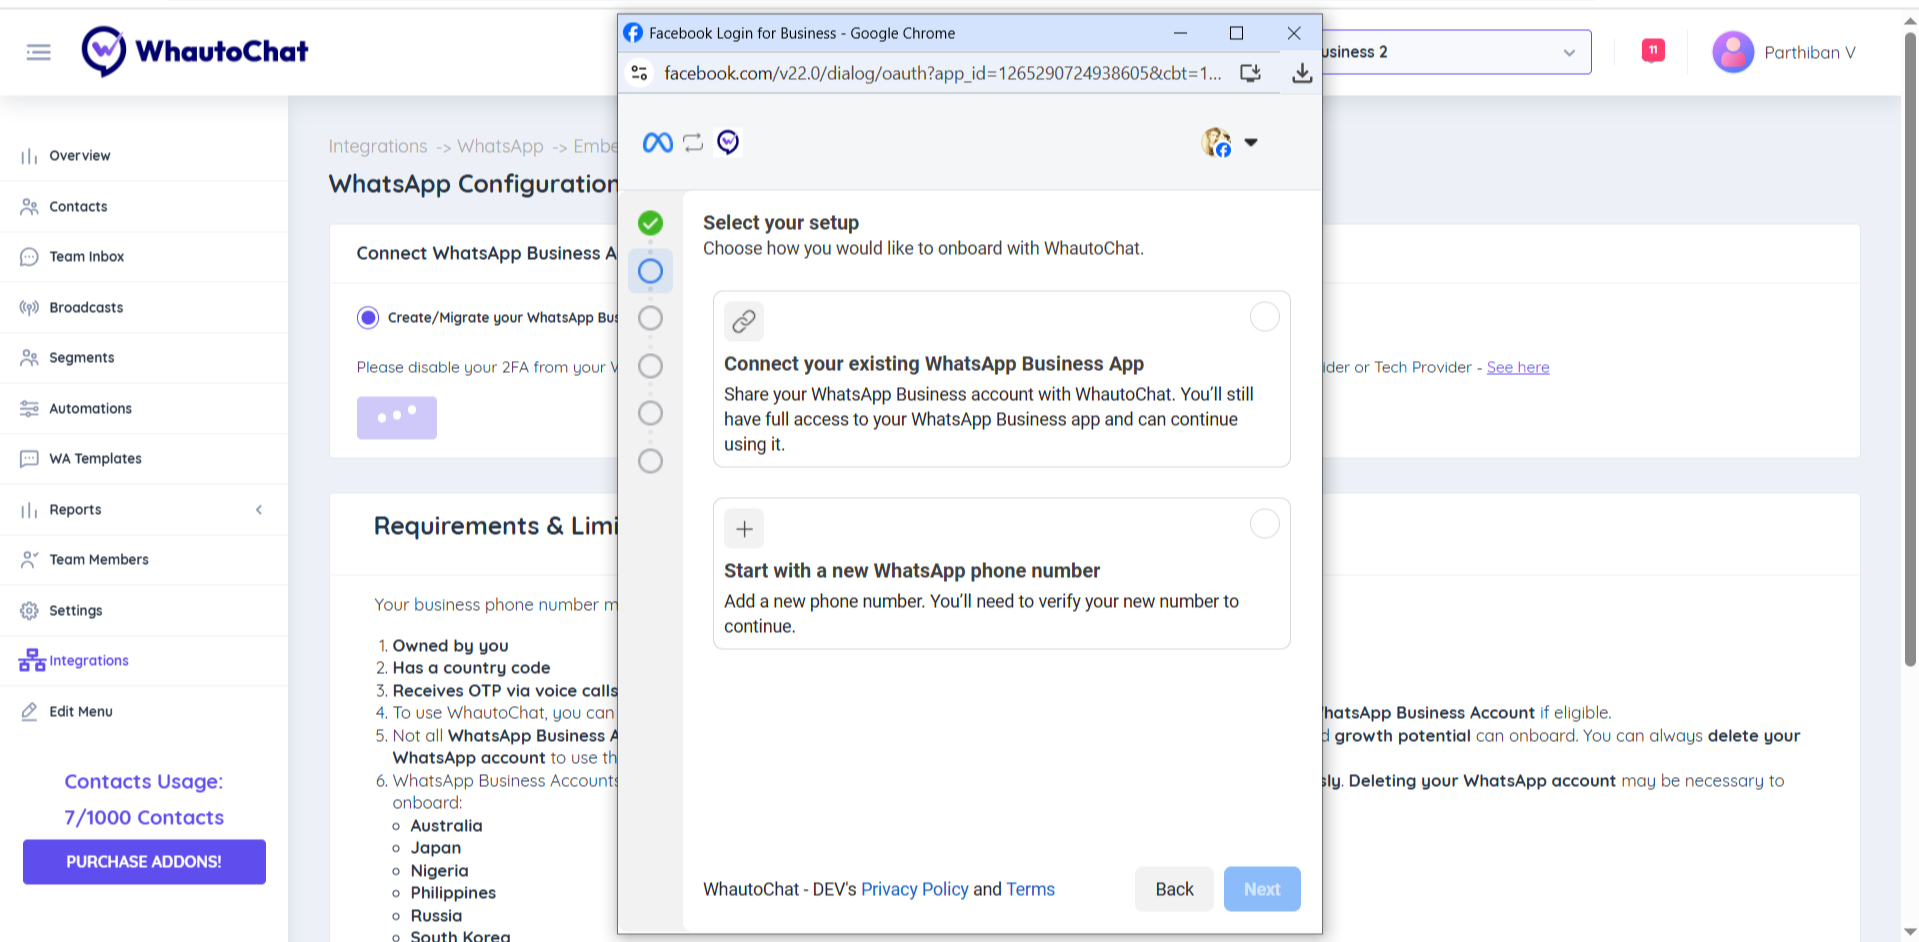
Task: Click the Team Inbox chat bubble icon
Action: tap(29, 257)
